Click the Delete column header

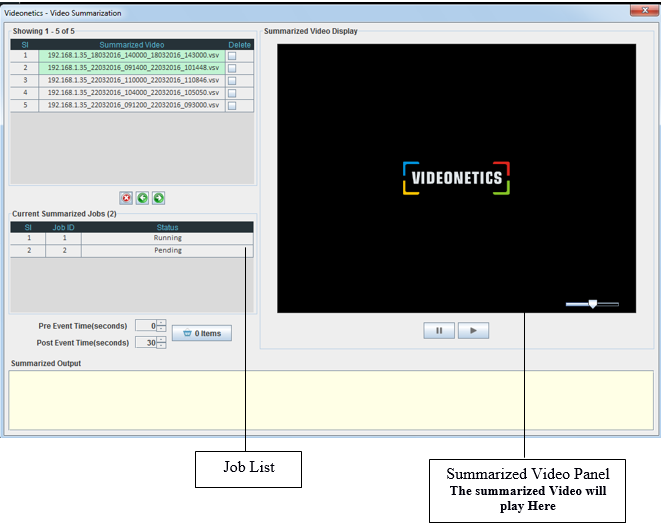pos(239,45)
